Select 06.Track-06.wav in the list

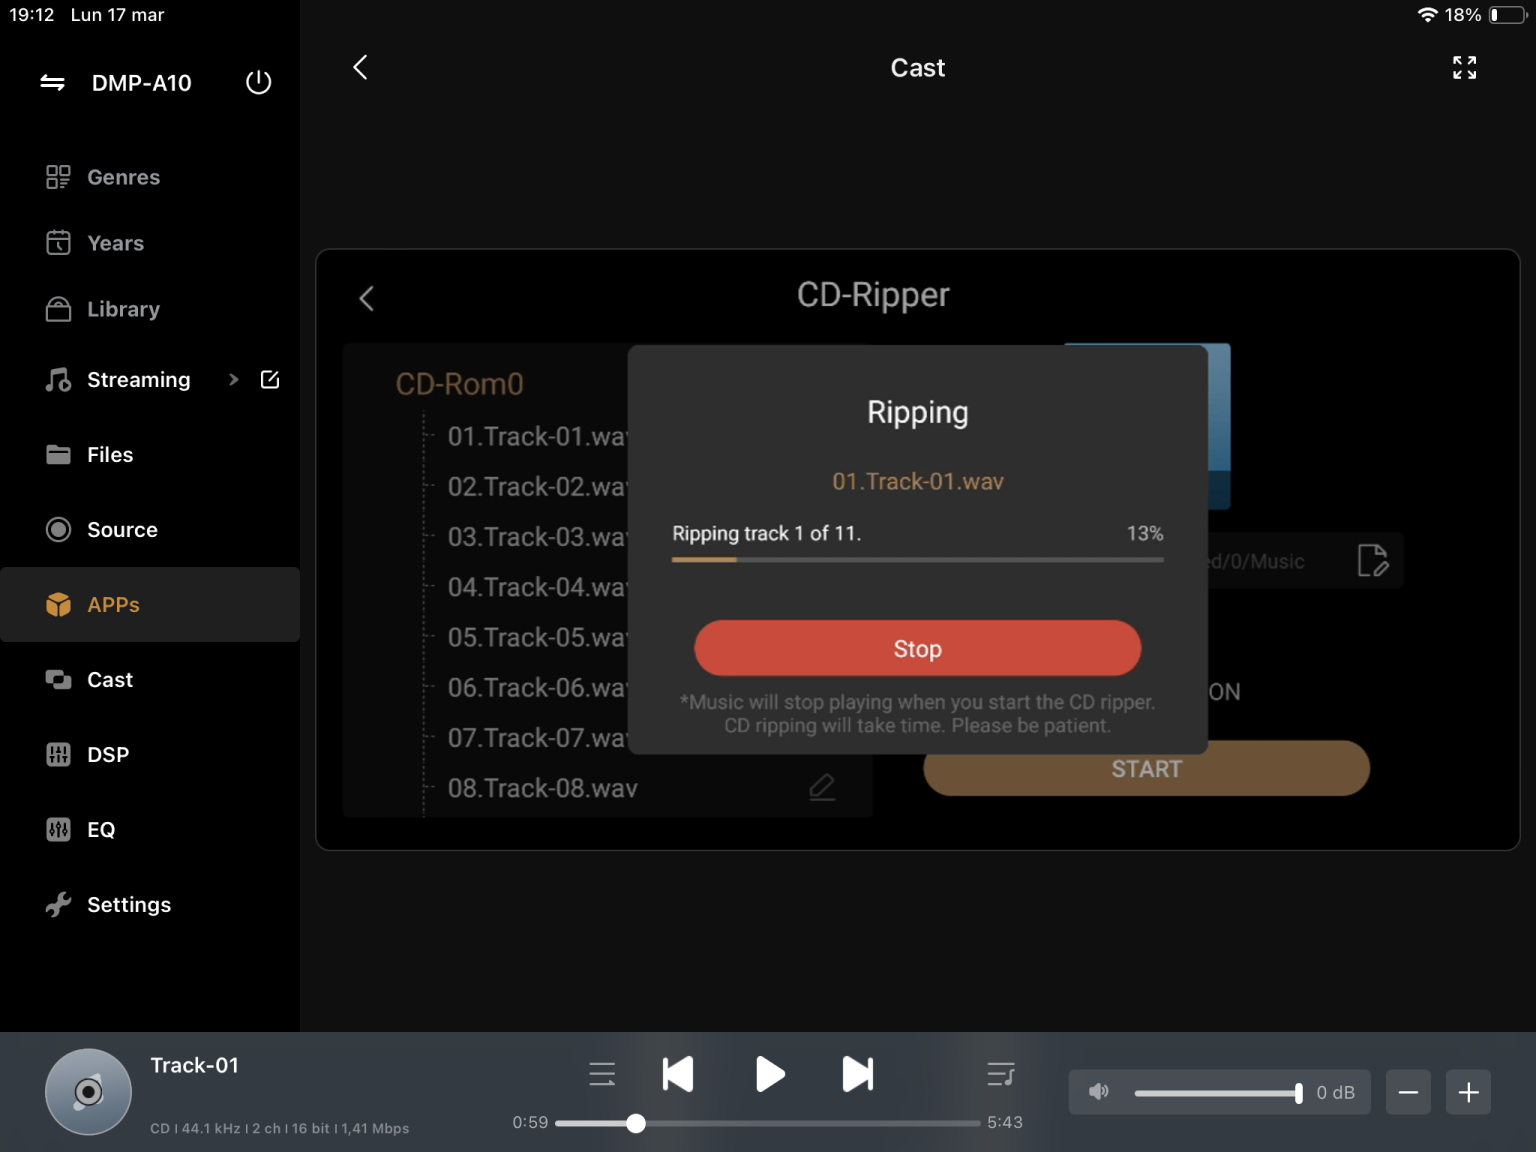pyautogui.click(x=536, y=688)
